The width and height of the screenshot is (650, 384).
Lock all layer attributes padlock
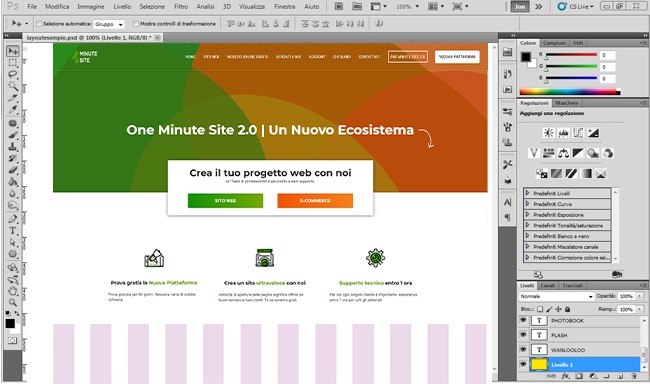(568, 309)
